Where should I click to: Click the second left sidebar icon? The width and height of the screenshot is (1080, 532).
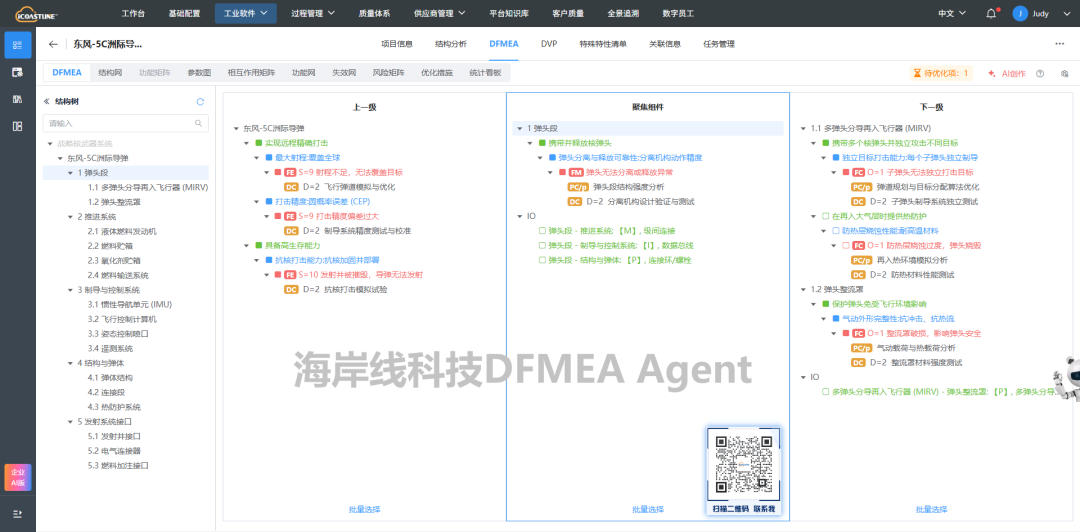click(x=18, y=72)
